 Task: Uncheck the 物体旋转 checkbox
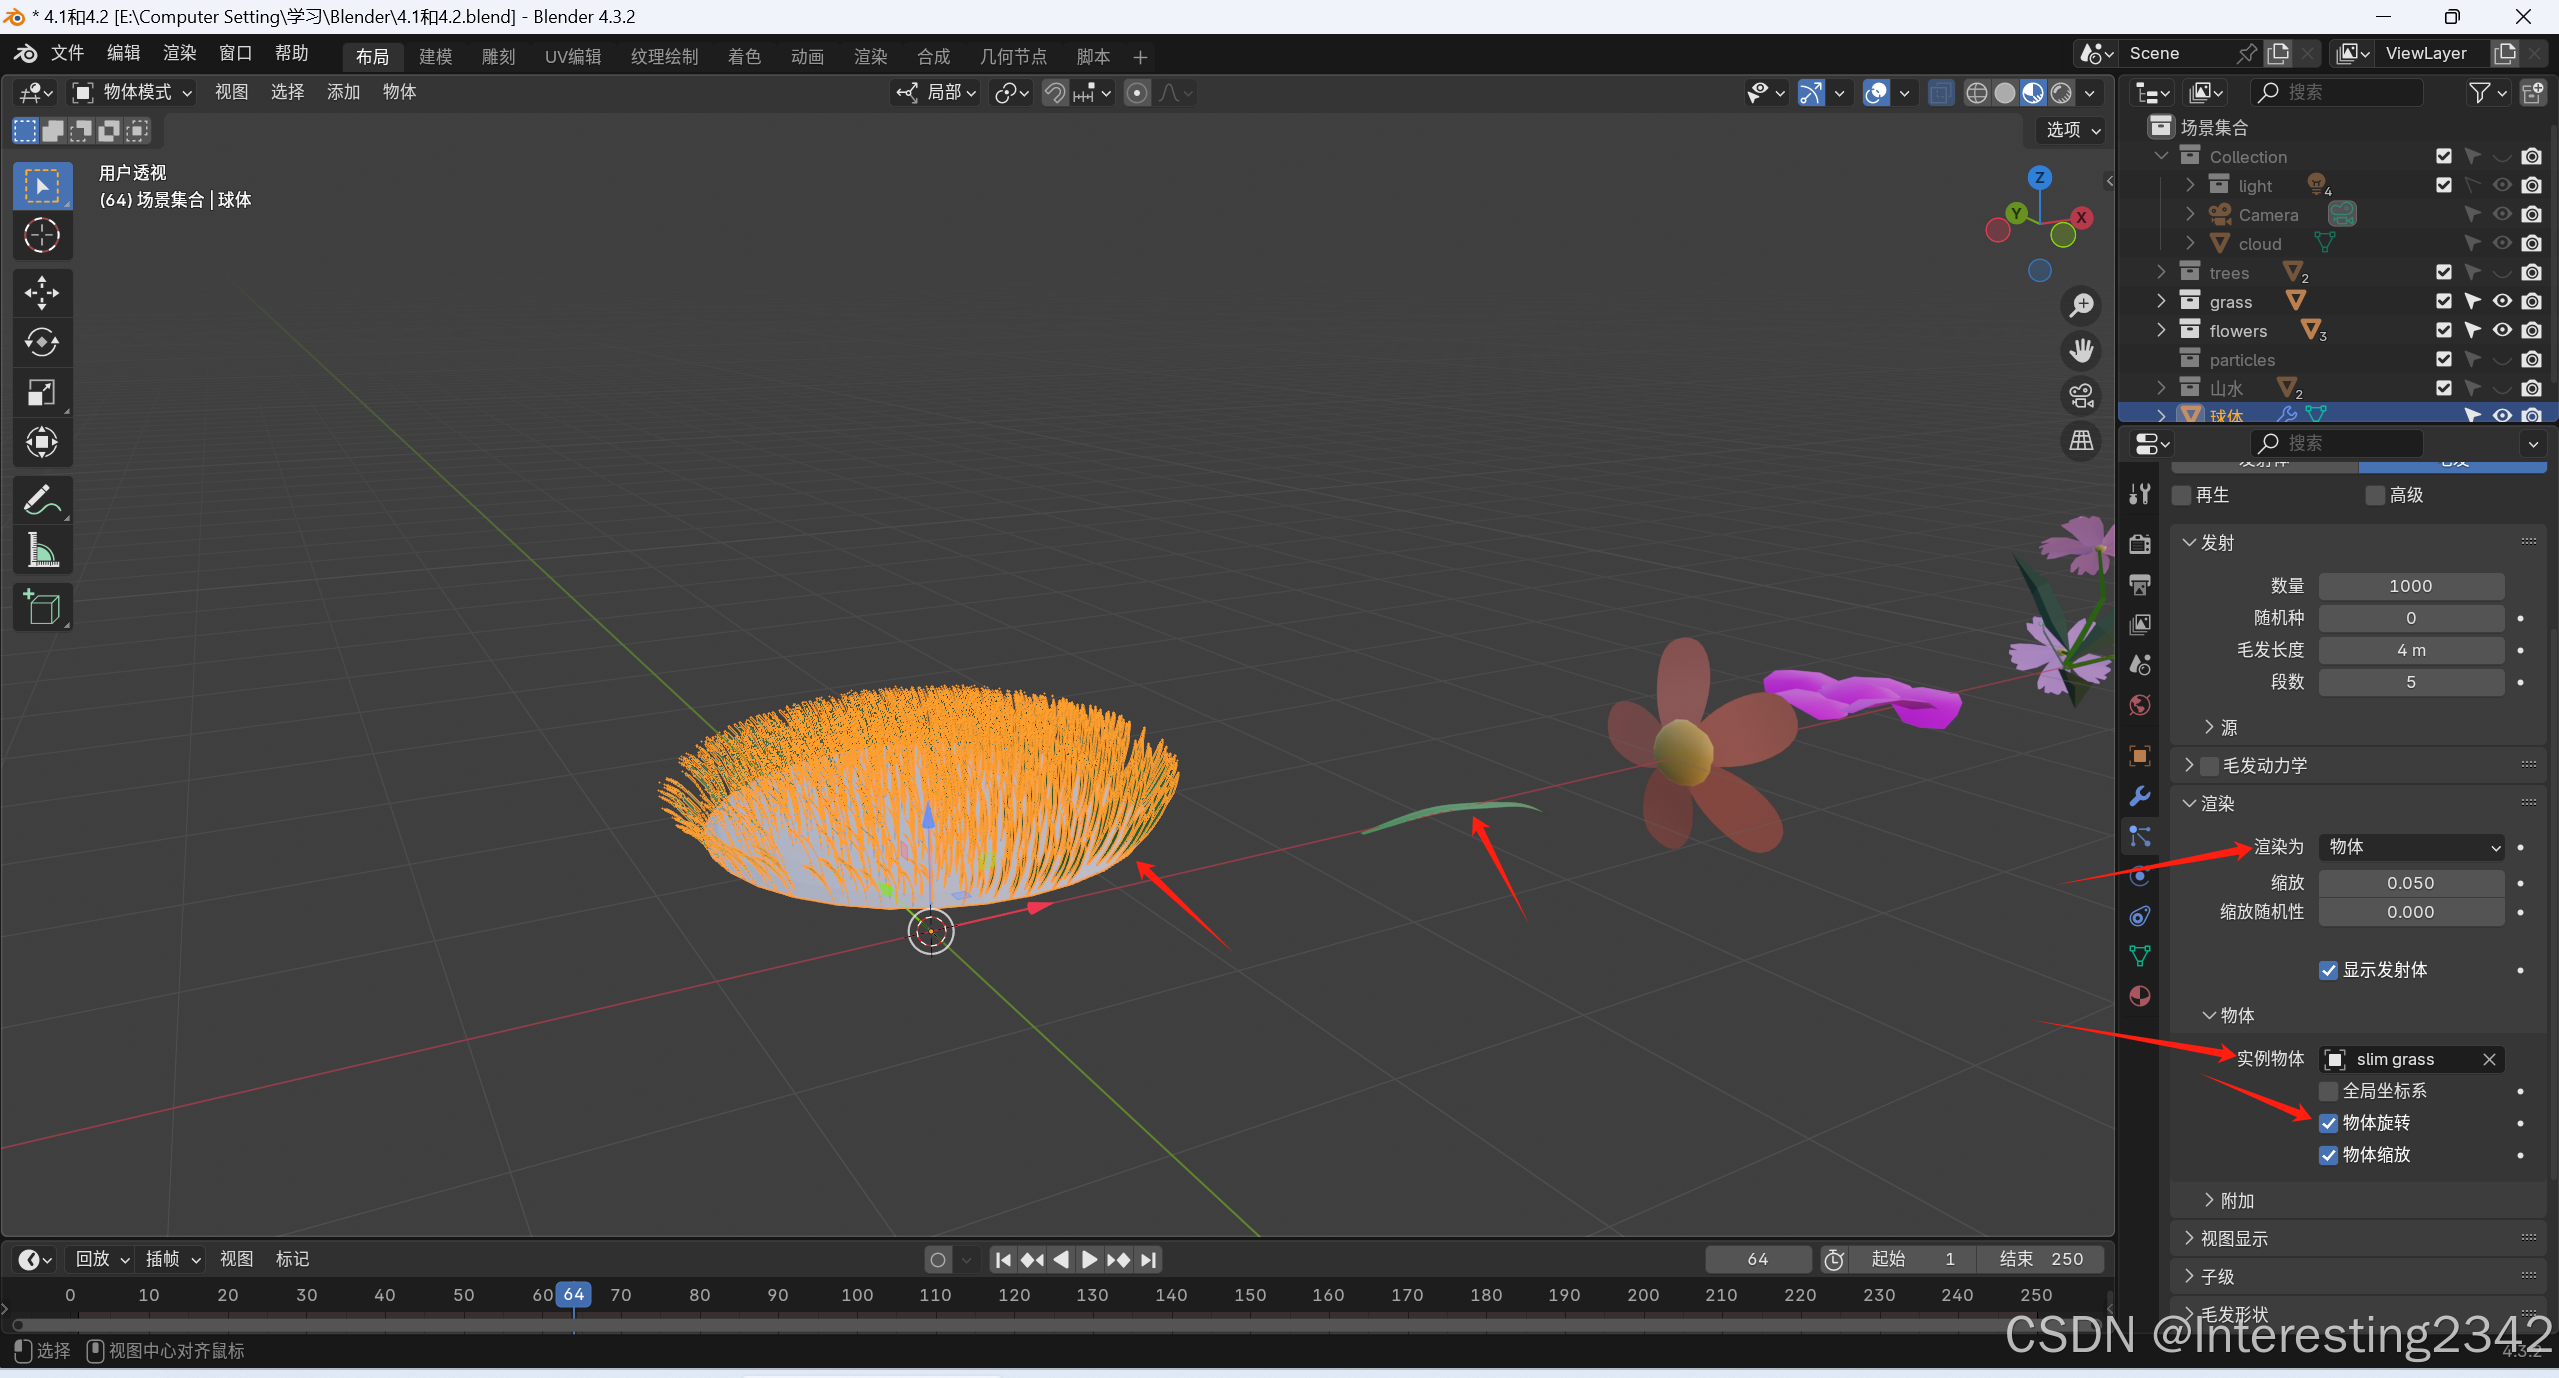click(2329, 1123)
